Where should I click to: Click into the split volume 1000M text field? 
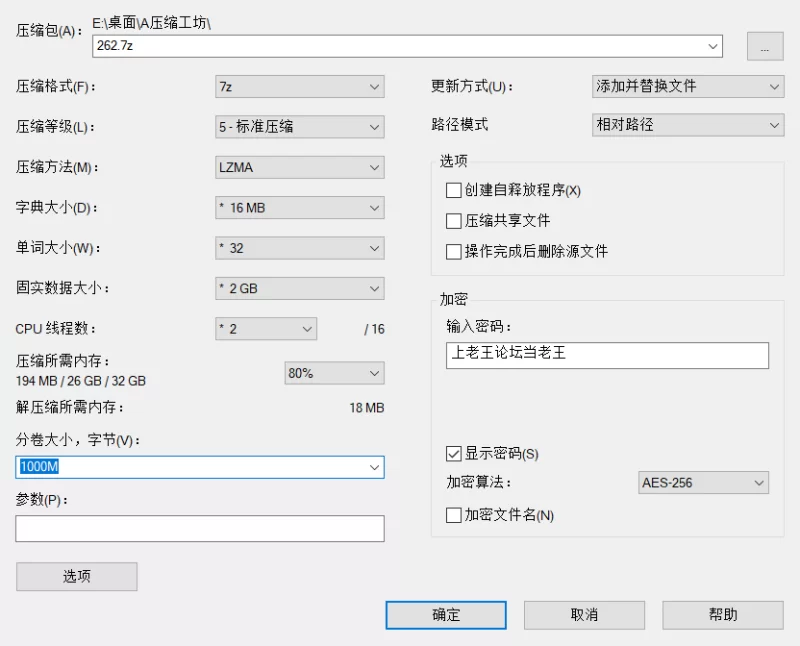[190, 467]
